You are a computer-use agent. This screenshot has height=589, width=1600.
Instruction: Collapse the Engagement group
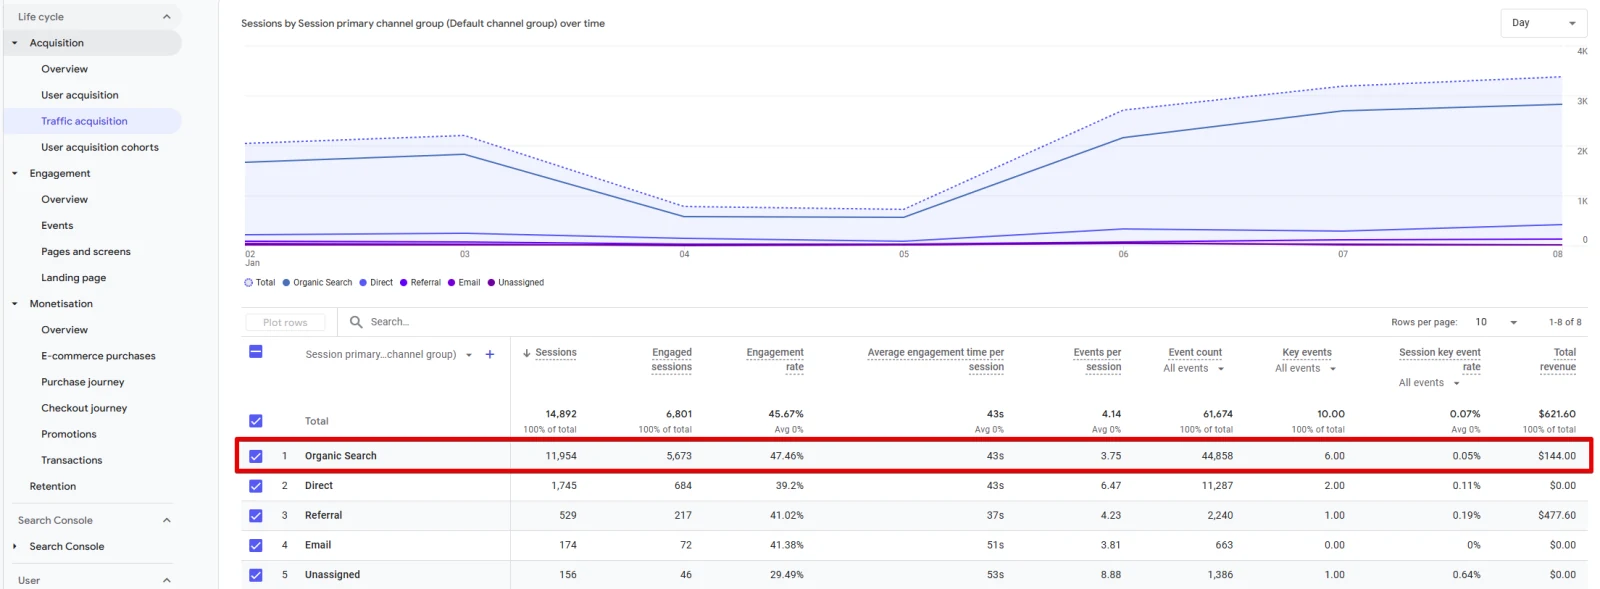(15, 173)
